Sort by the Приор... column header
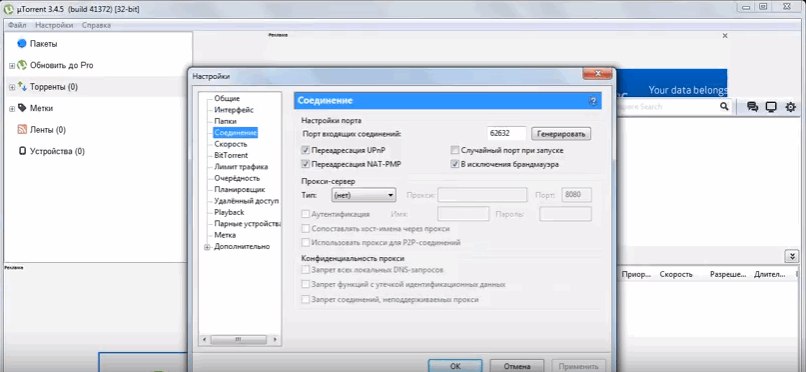 click(636, 274)
